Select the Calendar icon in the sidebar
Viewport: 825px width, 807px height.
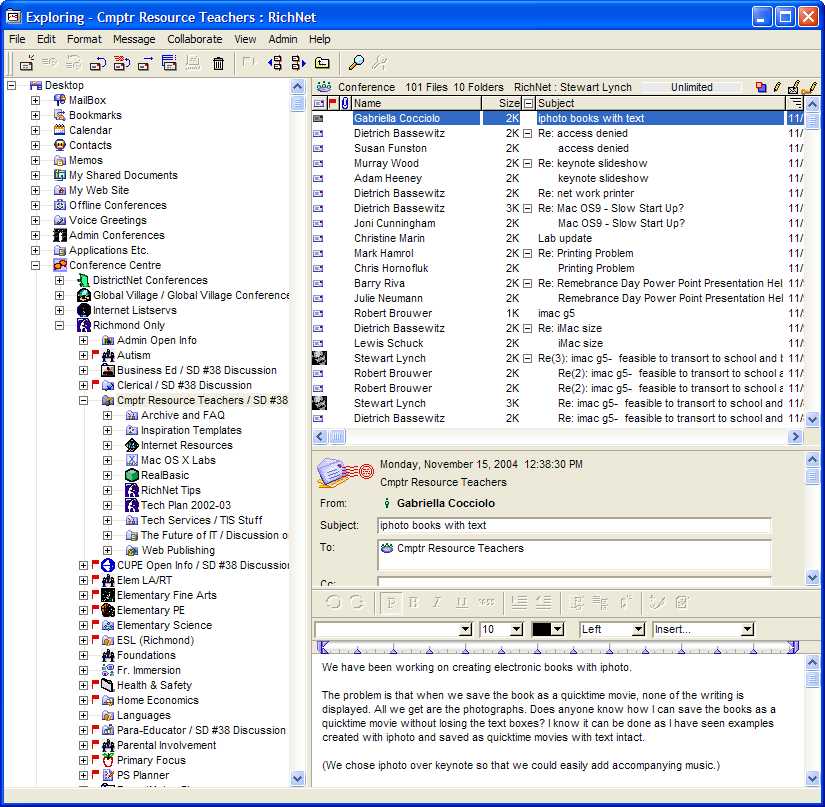(60, 130)
